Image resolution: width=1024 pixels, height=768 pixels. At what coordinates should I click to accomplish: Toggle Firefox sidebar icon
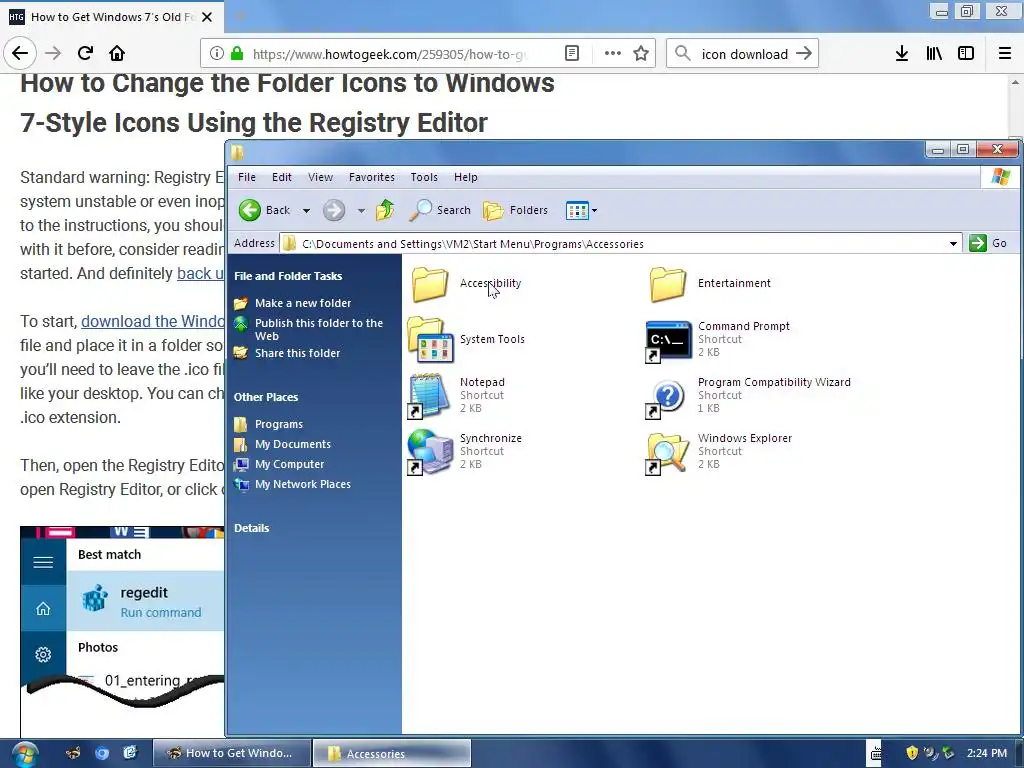[x=966, y=54]
